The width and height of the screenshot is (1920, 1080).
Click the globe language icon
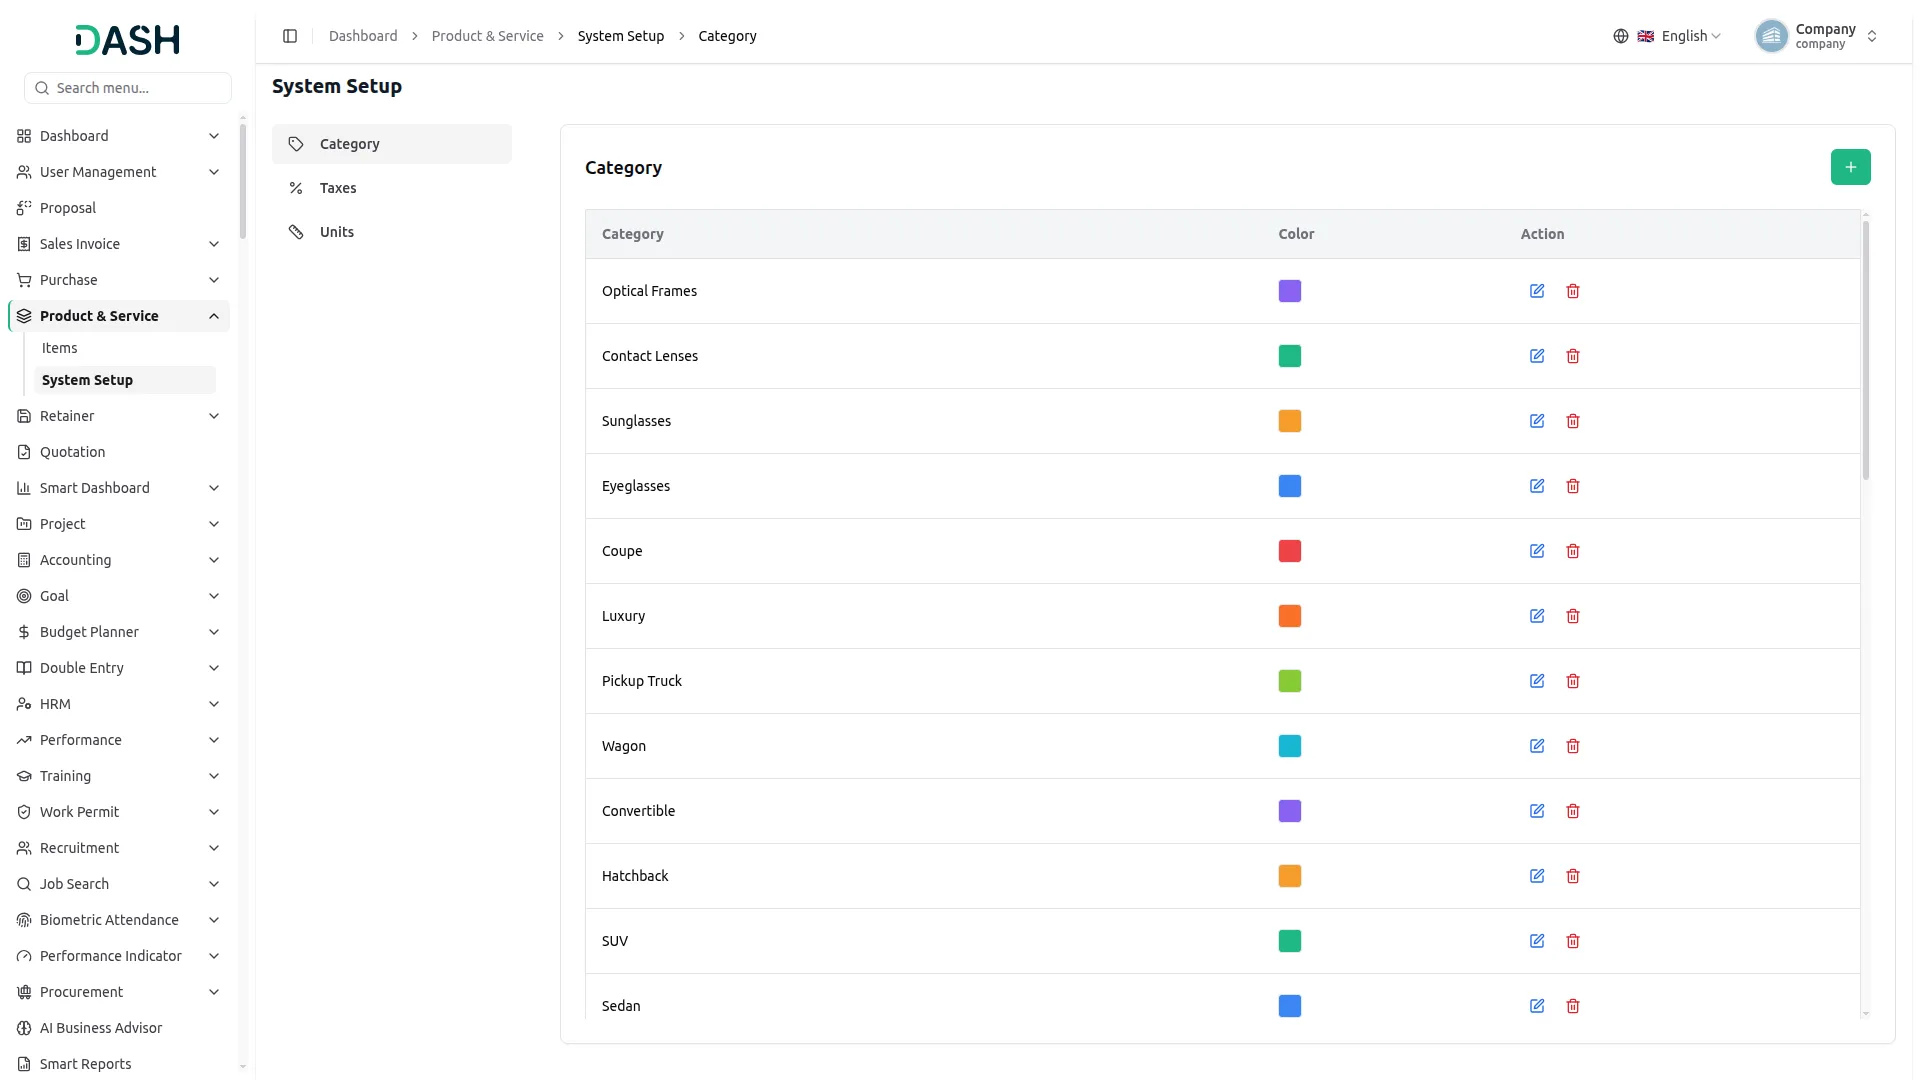tap(1620, 36)
